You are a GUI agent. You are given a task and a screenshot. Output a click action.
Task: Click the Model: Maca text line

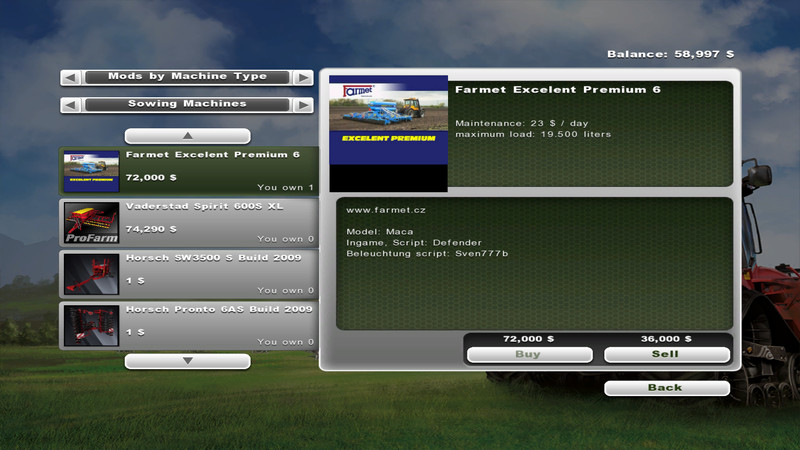click(x=380, y=232)
